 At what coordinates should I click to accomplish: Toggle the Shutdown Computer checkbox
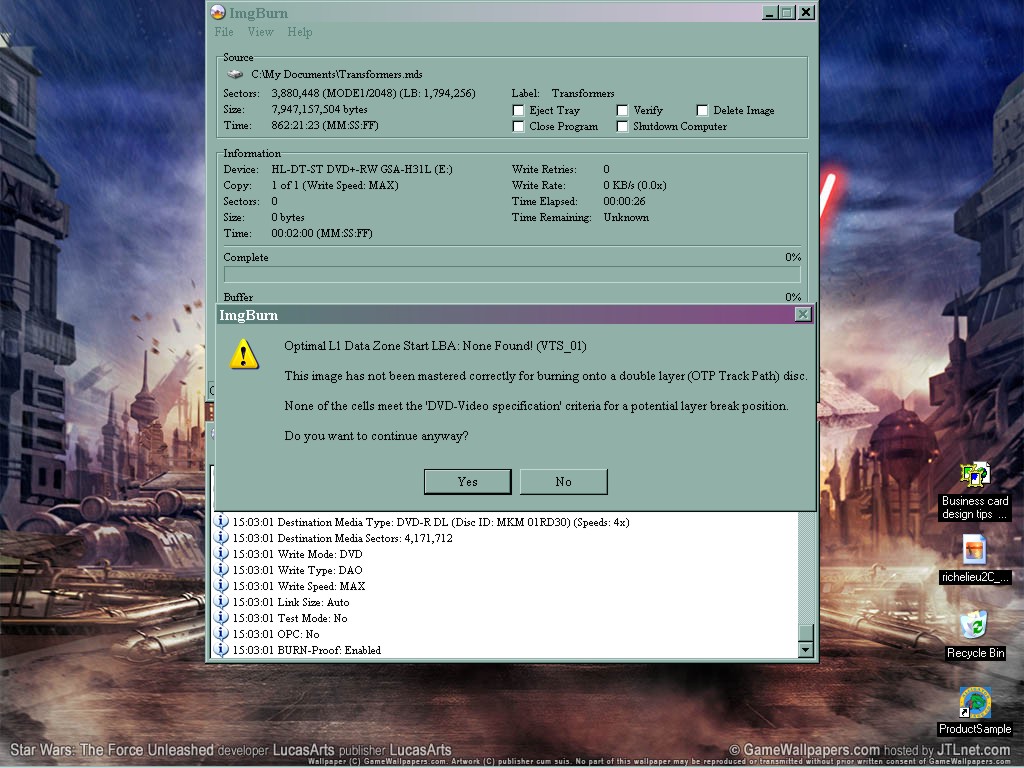pos(622,127)
